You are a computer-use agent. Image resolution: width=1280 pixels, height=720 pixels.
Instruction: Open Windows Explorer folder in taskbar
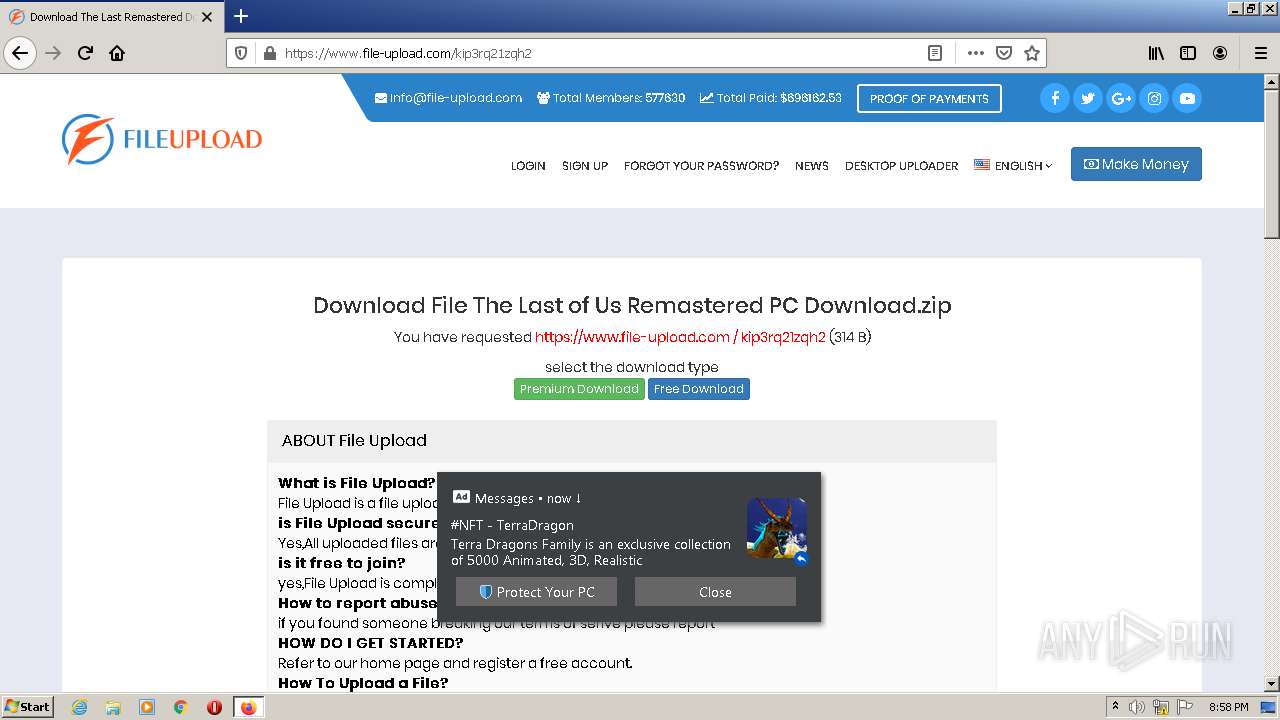[x=113, y=707]
